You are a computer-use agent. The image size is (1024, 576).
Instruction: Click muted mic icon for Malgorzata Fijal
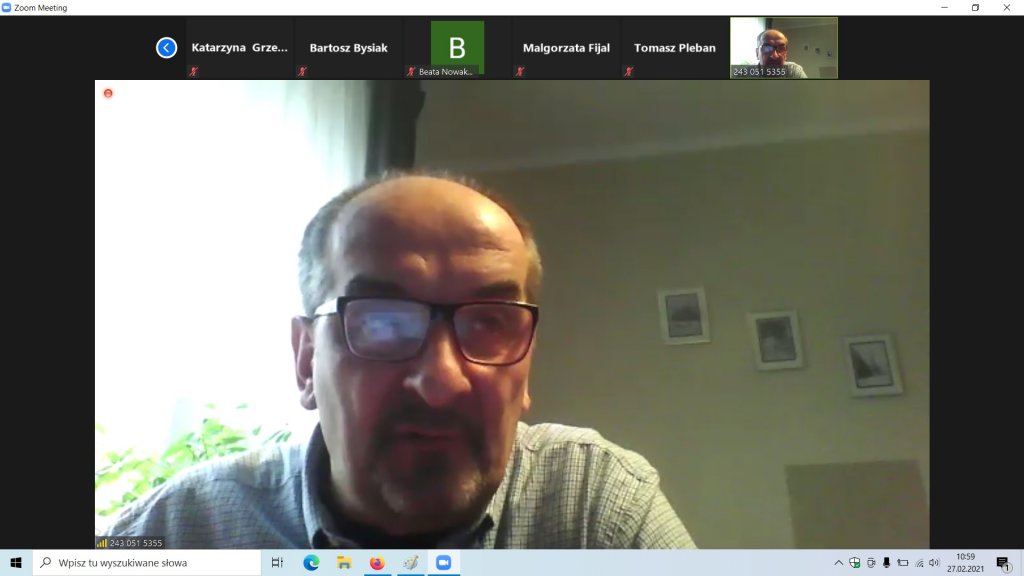click(520, 72)
